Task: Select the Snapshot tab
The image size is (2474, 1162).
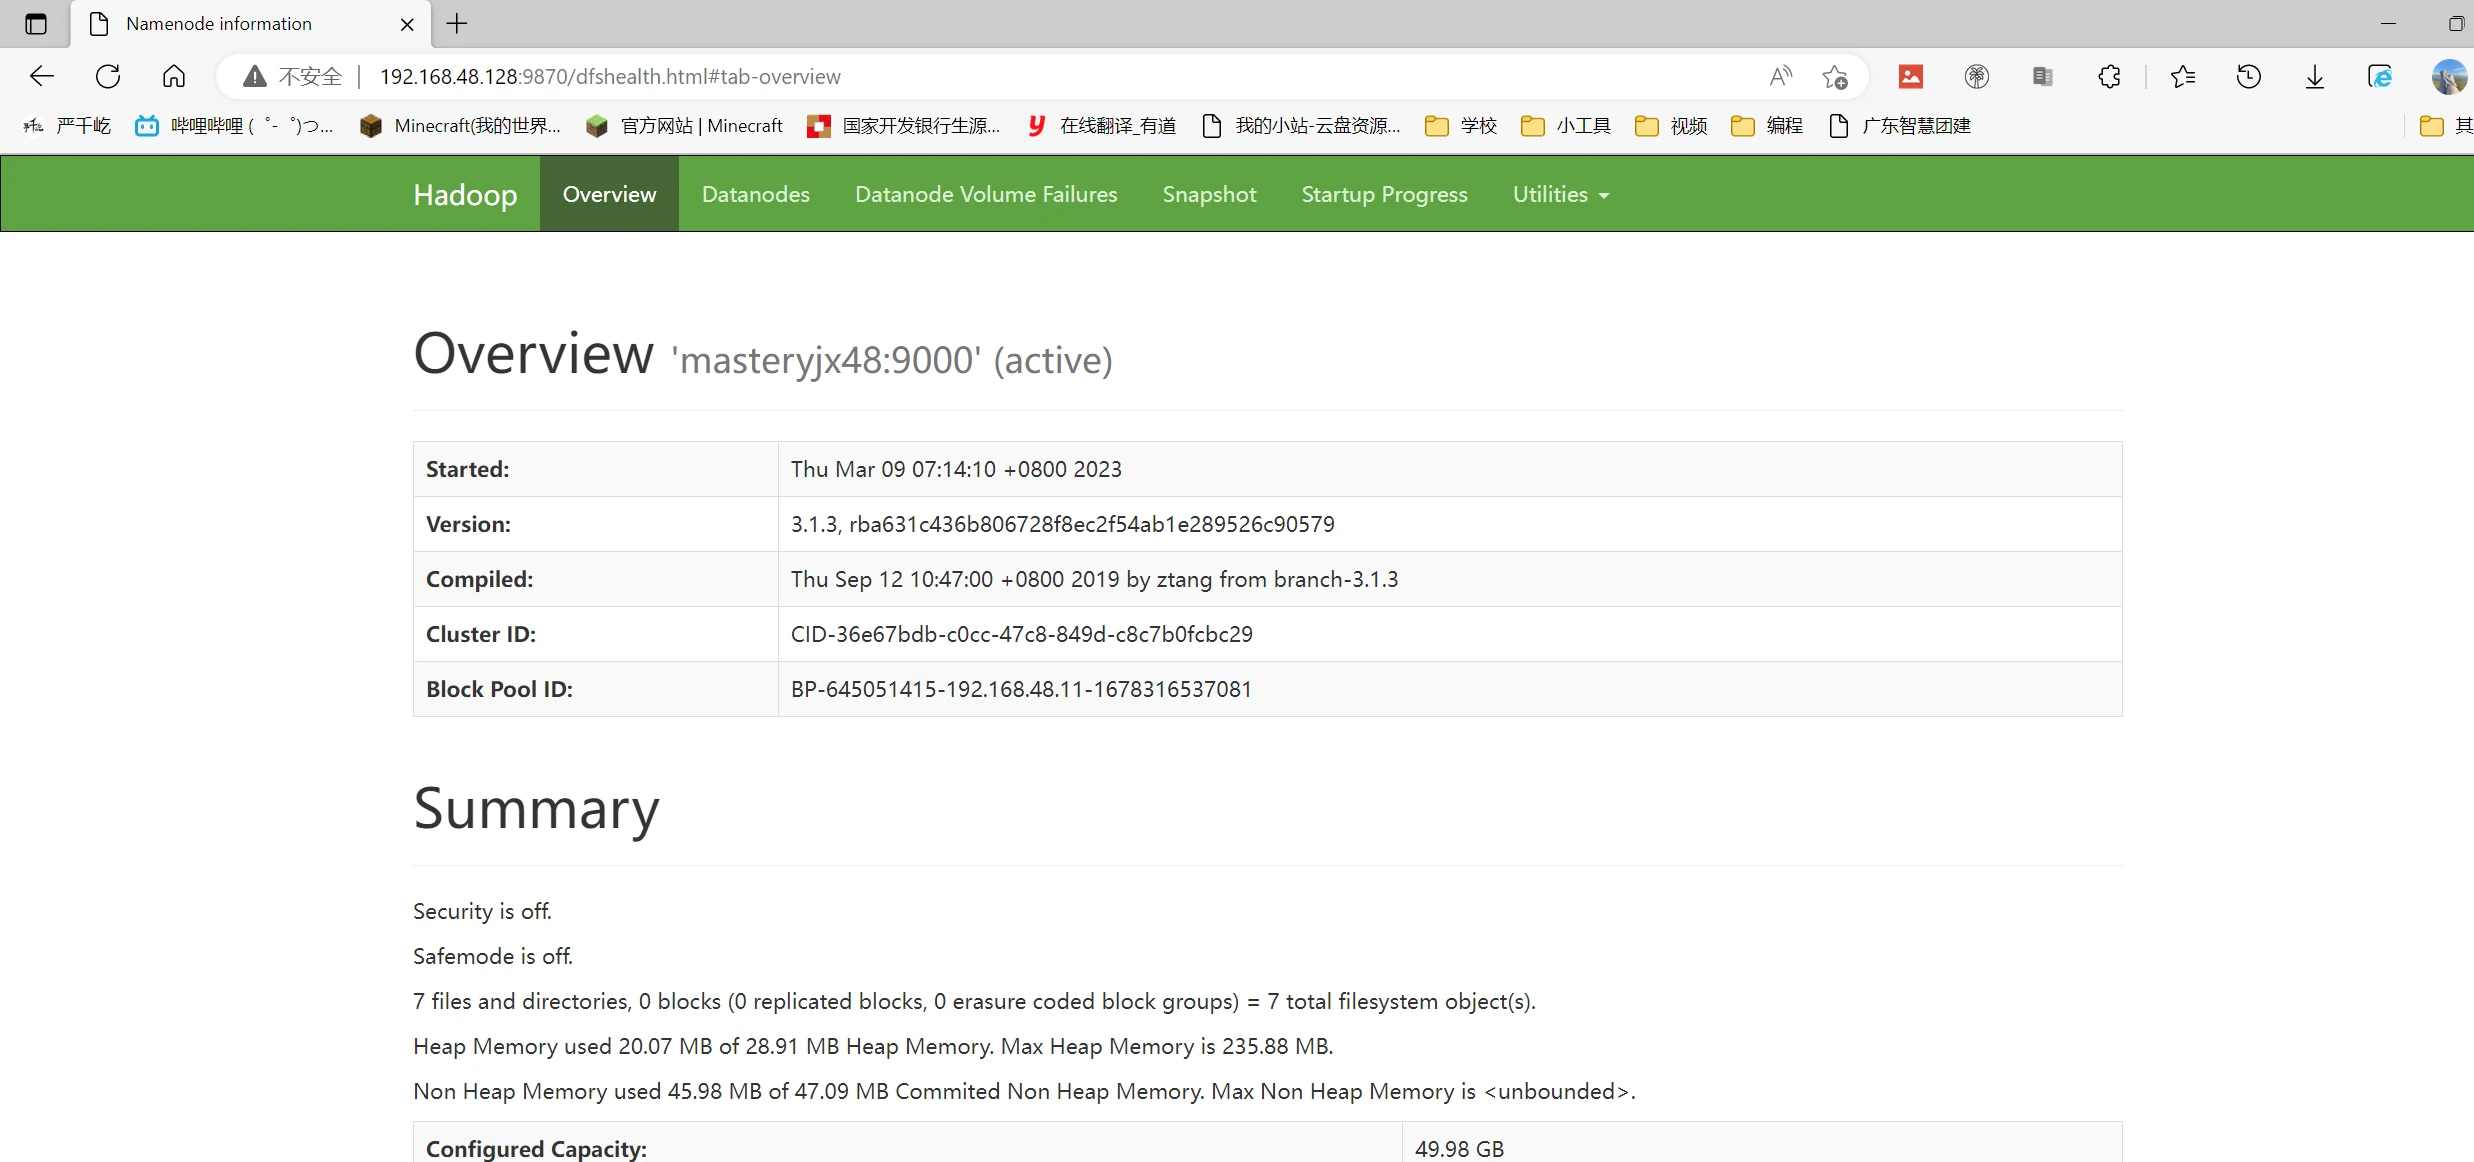Action: click(x=1209, y=194)
